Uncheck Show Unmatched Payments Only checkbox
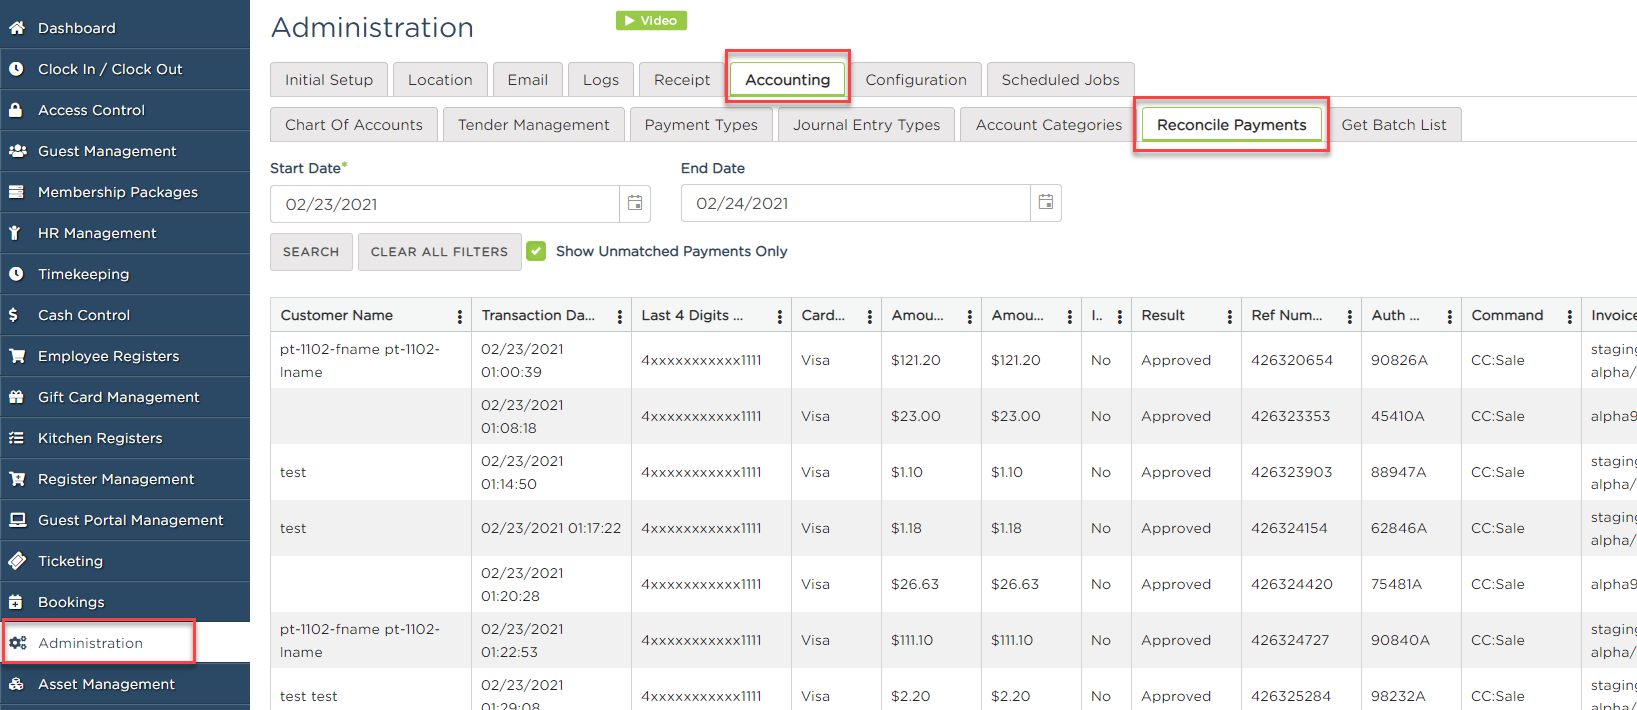1637x710 pixels. tap(536, 251)
